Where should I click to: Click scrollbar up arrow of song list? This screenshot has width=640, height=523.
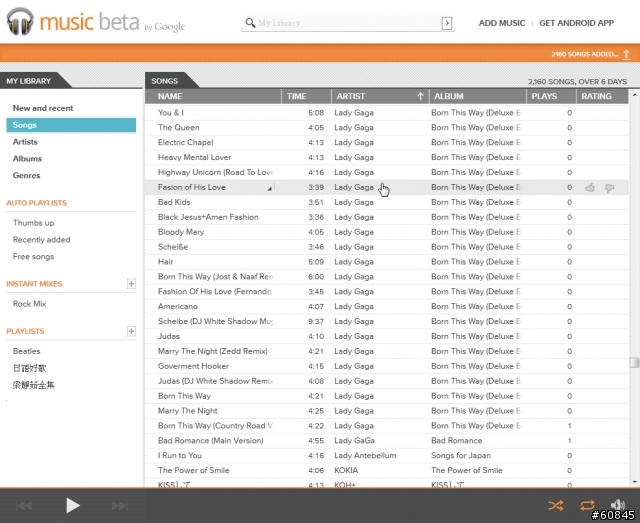pyautogui.click(x=634, y=95)
